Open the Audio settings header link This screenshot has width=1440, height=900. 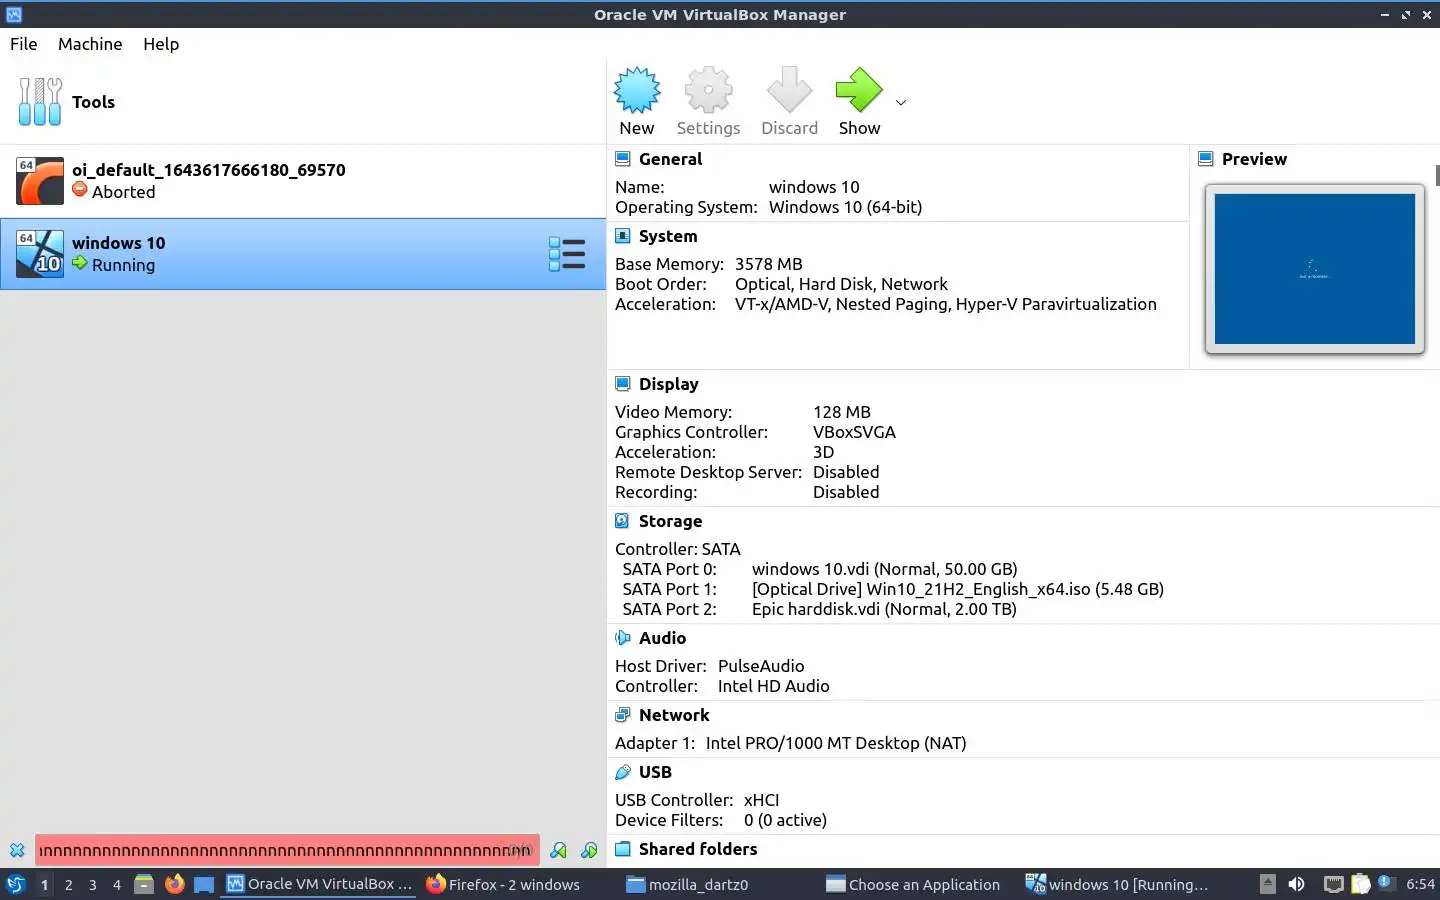click(x=662, y=638)
